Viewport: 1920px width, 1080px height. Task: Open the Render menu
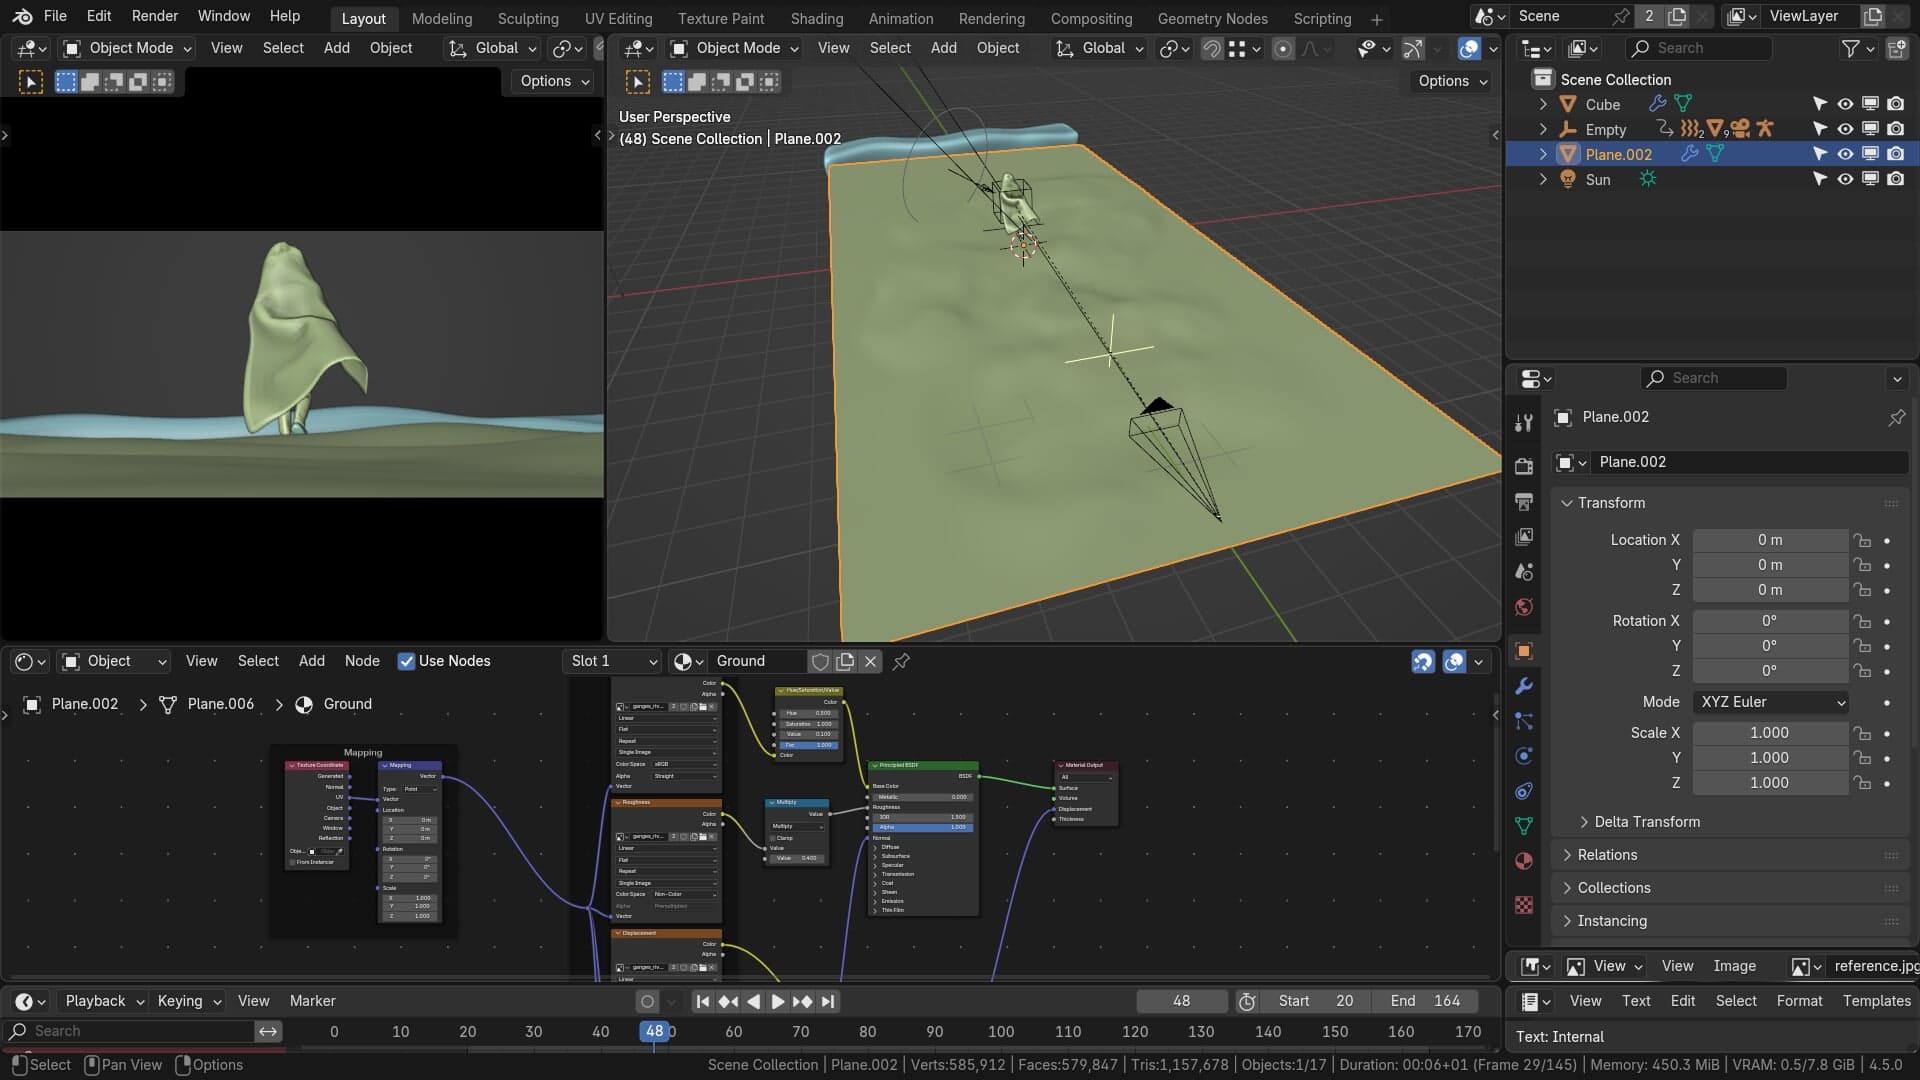[155, 16]
